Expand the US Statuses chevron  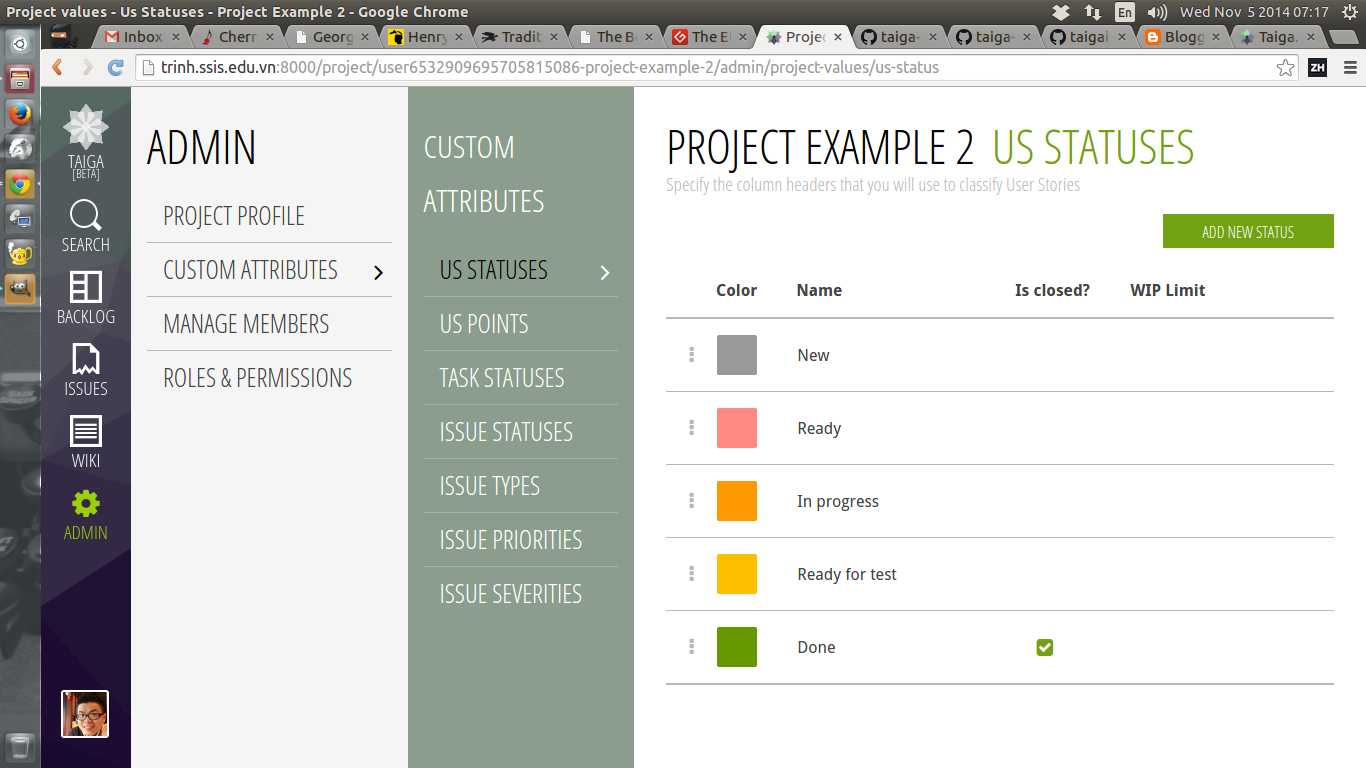point(605,270)
